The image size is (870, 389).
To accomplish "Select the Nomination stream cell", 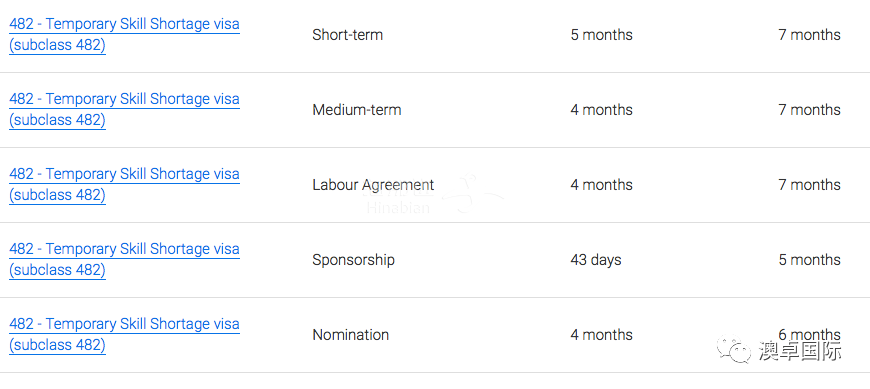I will [351, 335].
